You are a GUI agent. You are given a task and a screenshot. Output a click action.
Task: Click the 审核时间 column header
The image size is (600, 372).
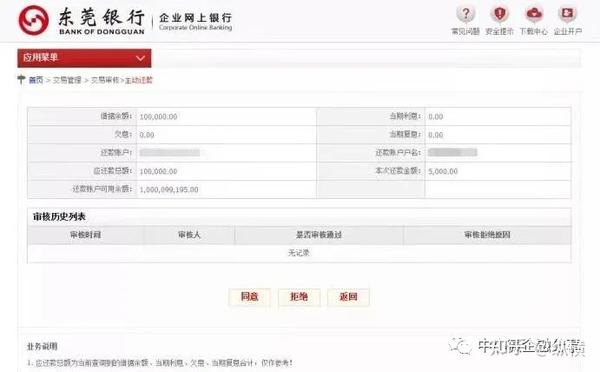[85, 235]
